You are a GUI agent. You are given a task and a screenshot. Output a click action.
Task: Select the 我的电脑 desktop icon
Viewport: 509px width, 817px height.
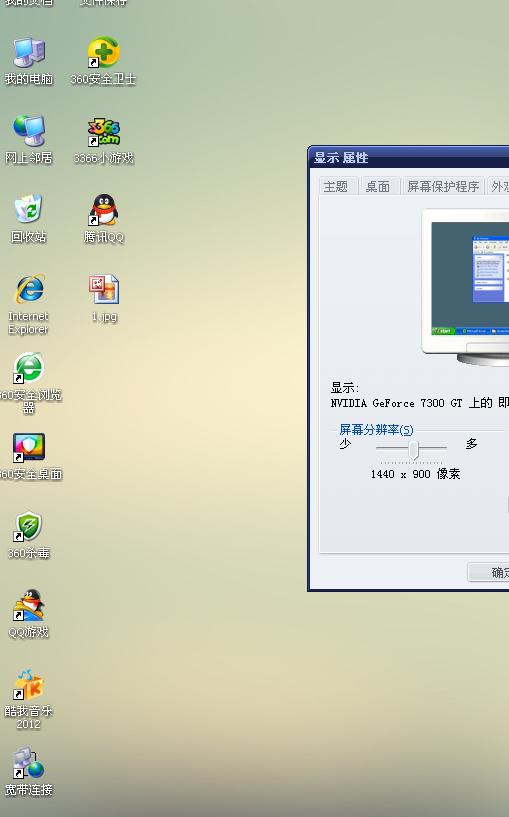click(x=29, y=53)
